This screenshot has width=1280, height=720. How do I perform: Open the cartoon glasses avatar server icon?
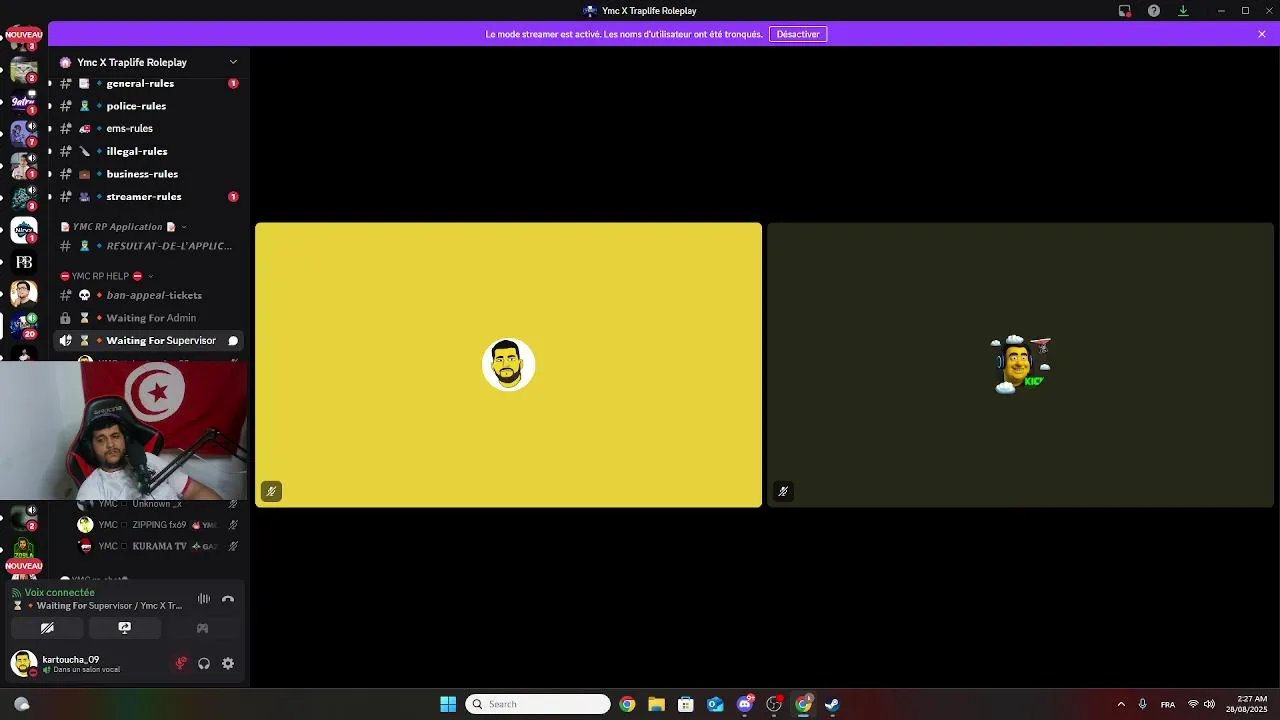[x=24, y=293]
